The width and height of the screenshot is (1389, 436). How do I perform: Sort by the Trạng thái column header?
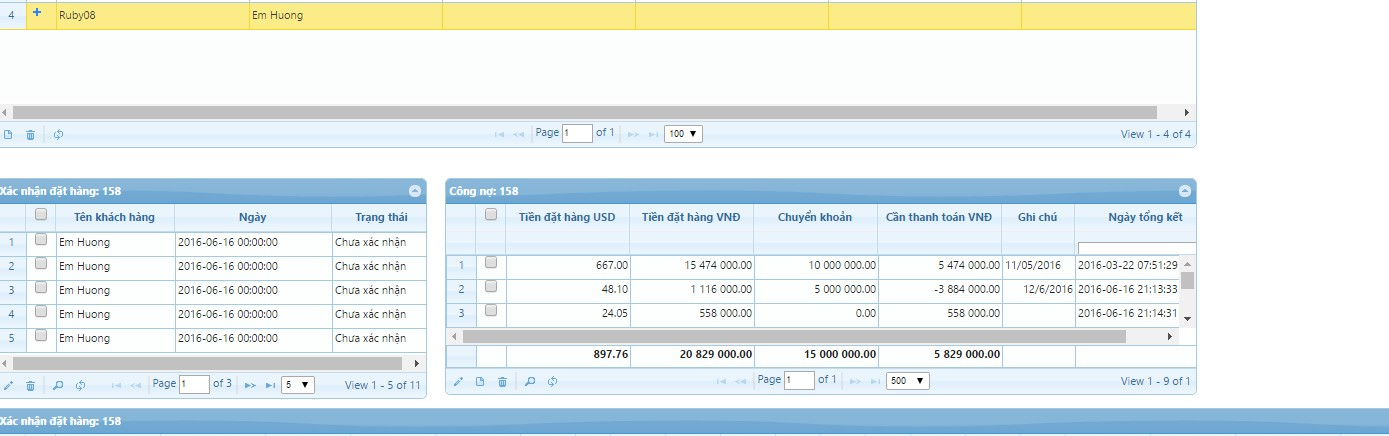(x=378, y=217)
